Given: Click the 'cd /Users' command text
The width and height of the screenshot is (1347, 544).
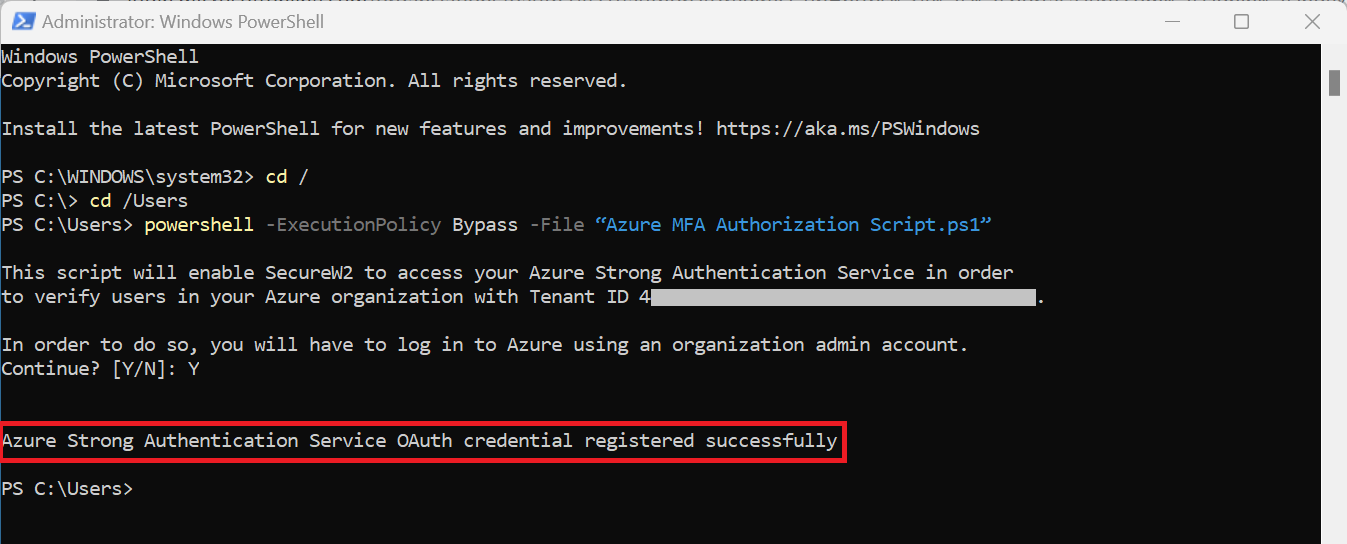Looking at the screenshot, I should 138,201.
